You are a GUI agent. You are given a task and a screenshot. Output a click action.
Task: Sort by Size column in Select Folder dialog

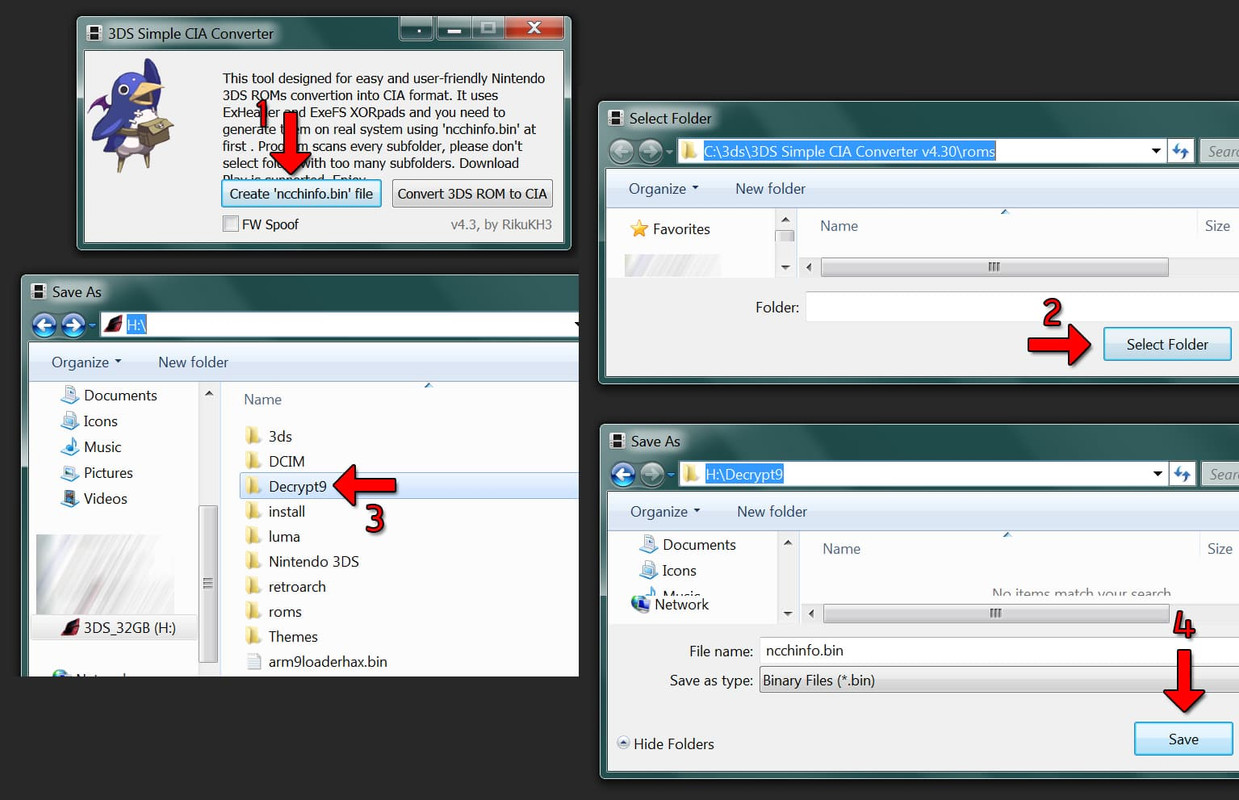[x=1217, y=226]
